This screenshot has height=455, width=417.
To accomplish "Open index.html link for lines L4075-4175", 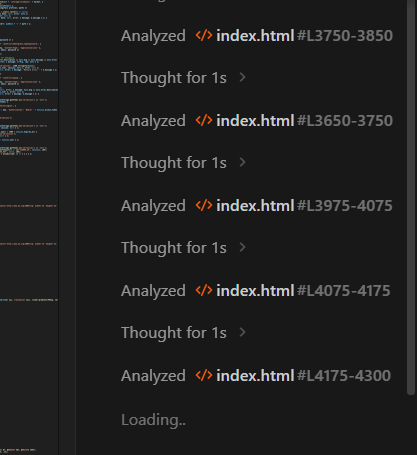I will (x=255, y=291).
